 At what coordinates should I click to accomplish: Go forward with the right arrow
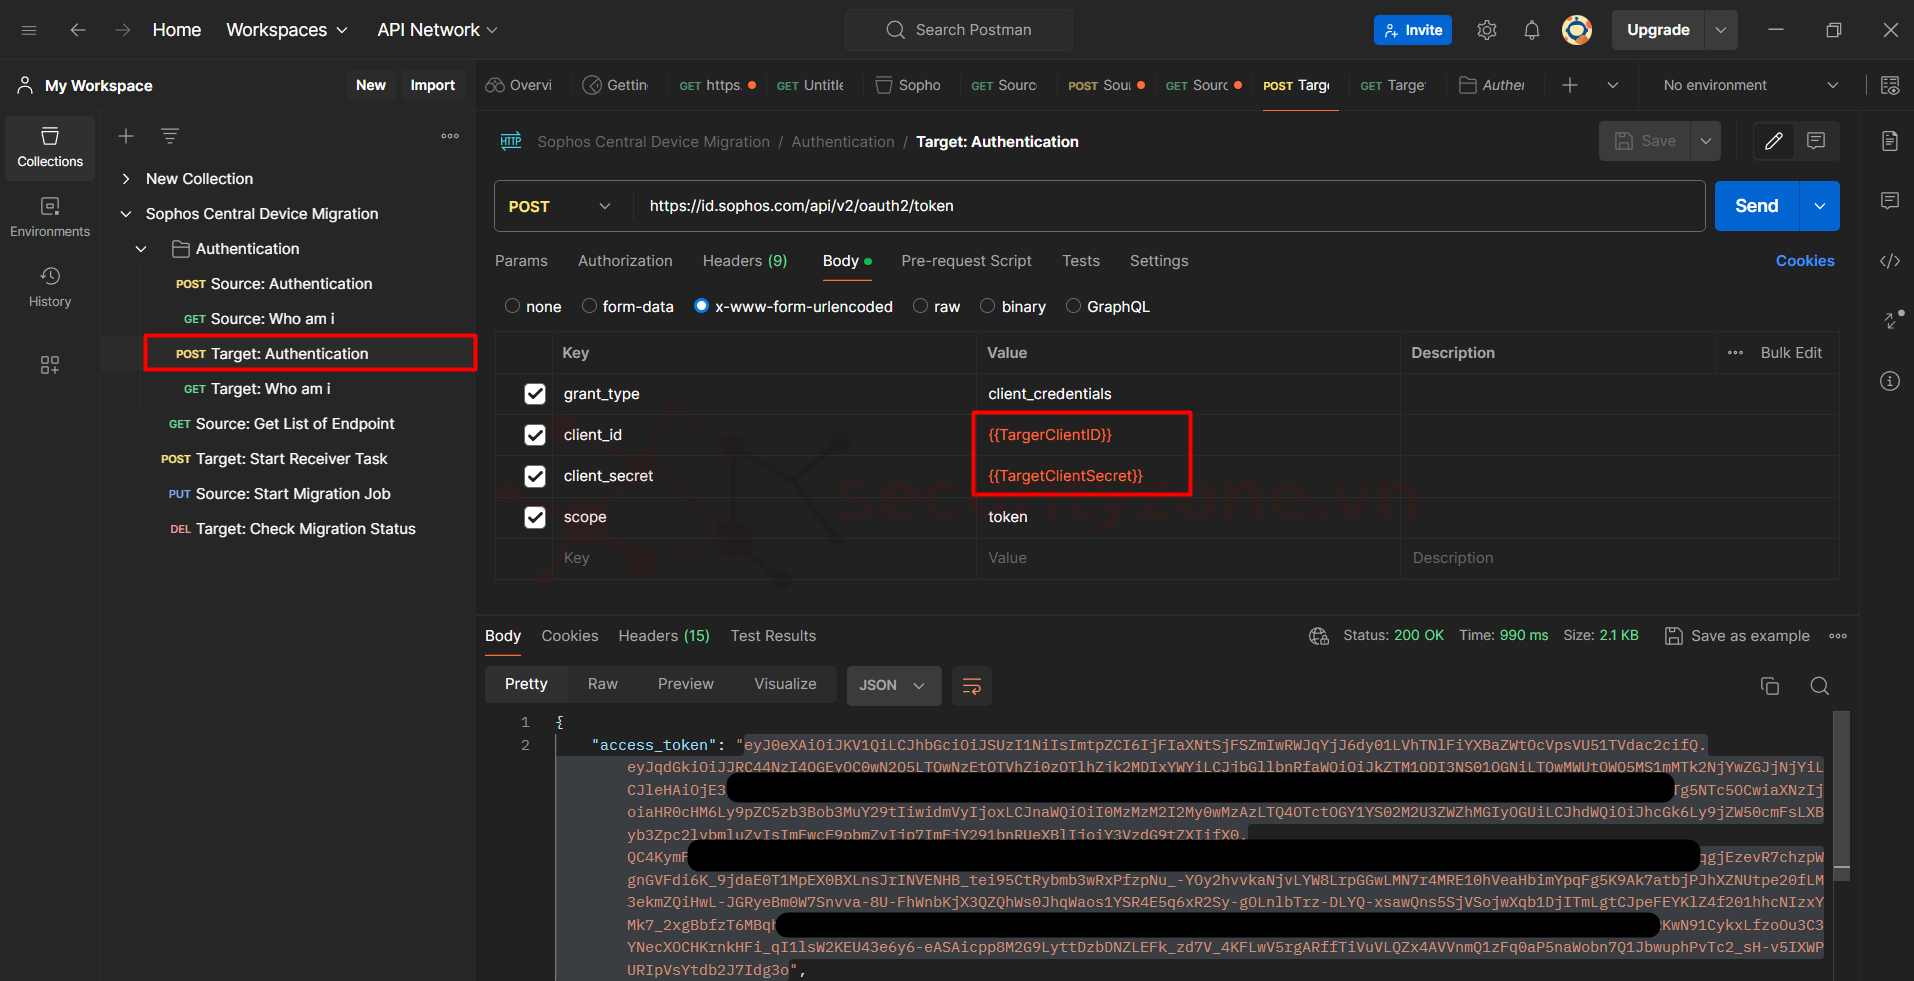[122, 30]
